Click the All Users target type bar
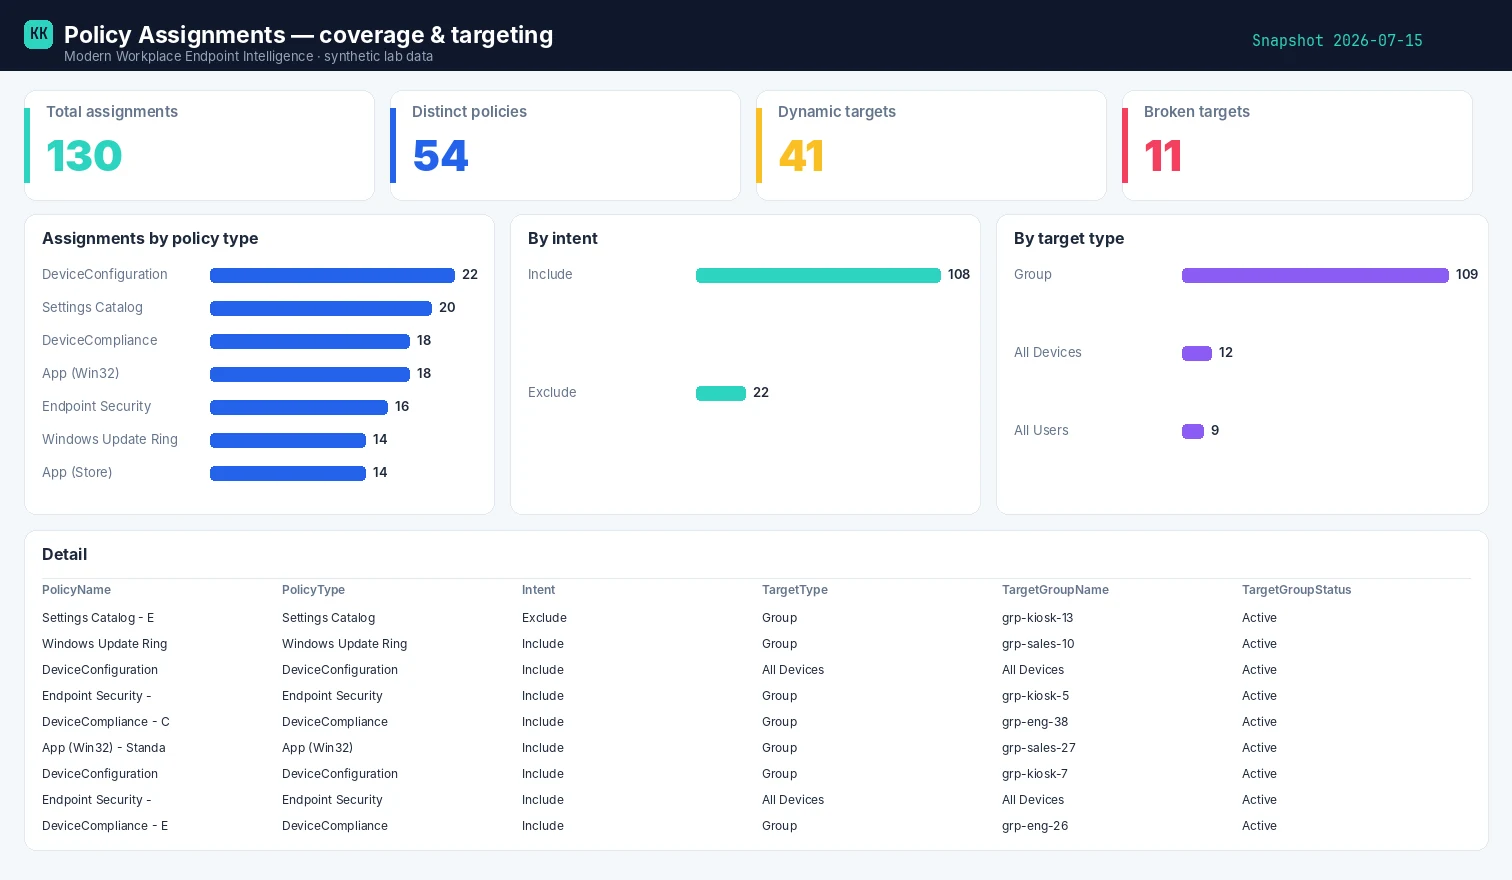Screen dimensions: 1512x880 (x=1193, y=431)
